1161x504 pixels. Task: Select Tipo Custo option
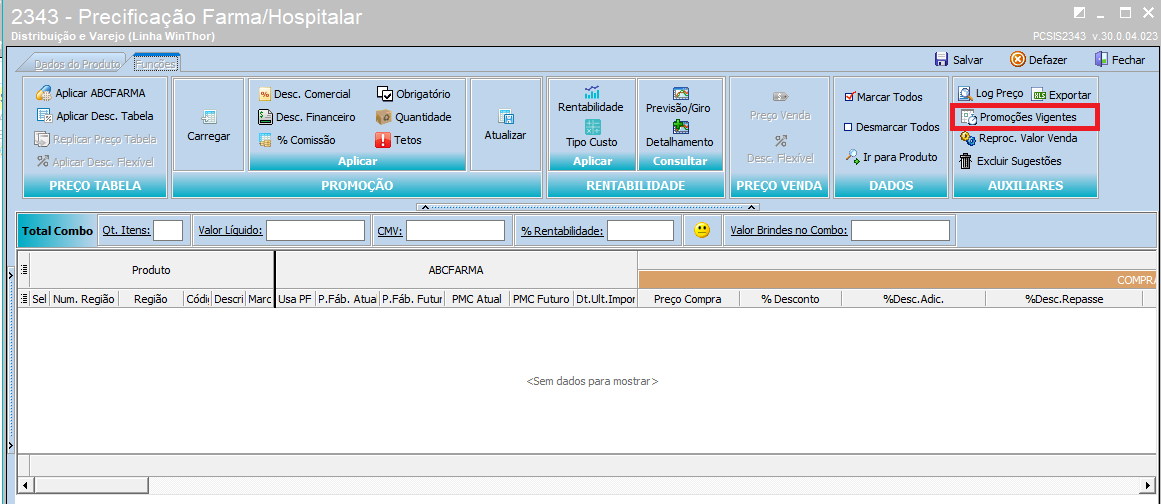tap(592, 134)
